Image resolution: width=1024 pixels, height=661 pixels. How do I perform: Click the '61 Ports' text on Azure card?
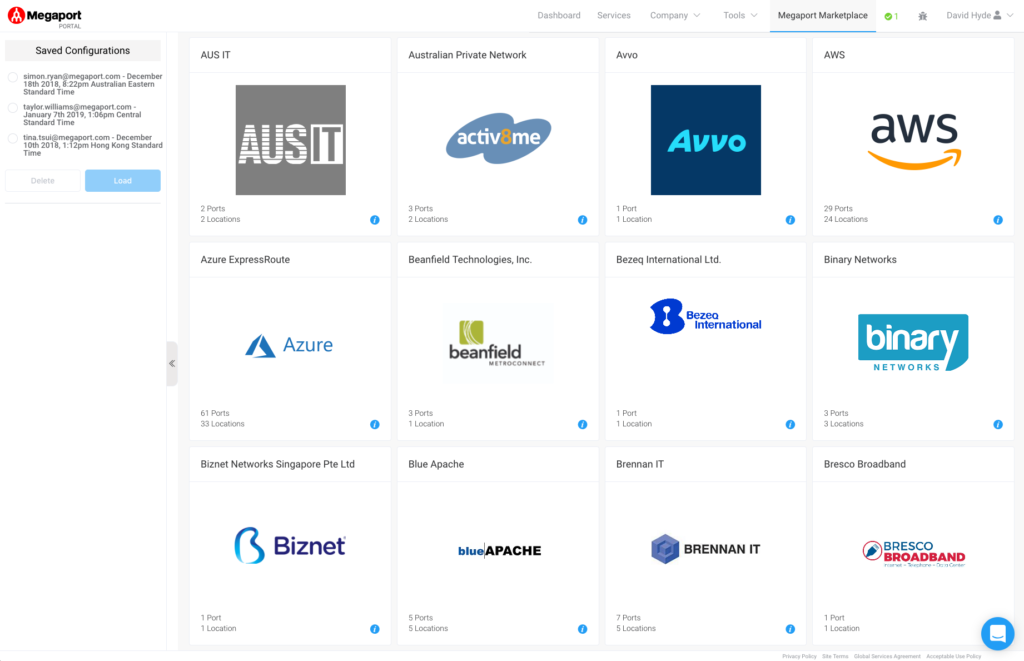(x=215, y=413)
